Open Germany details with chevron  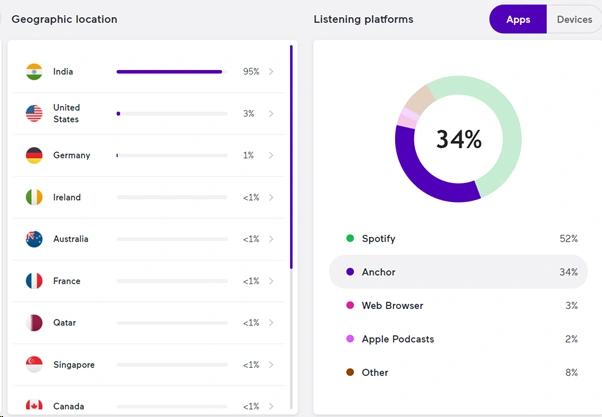pos(271,156)
